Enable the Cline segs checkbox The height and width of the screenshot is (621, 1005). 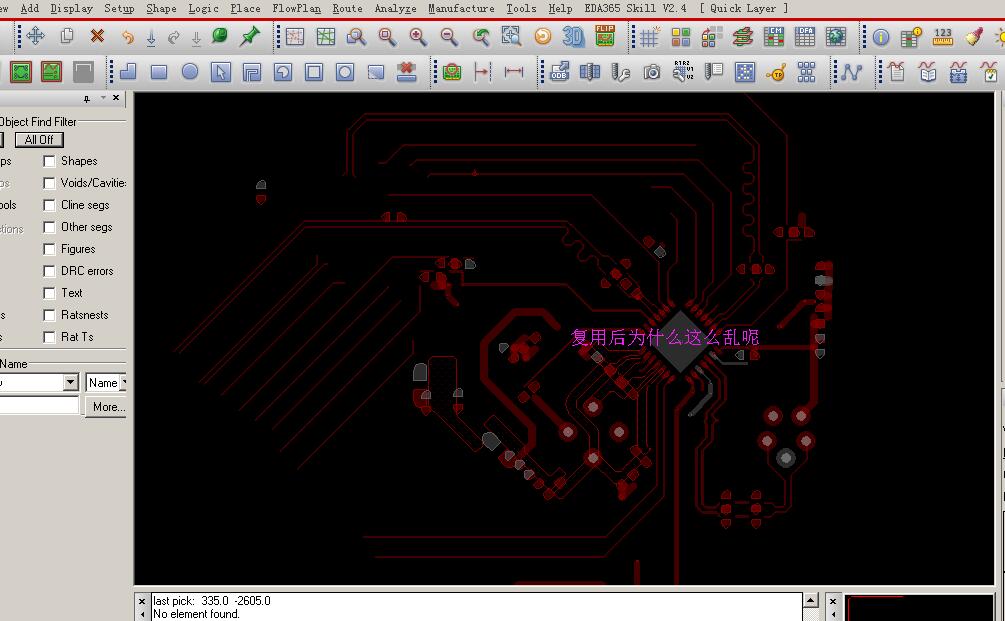coord(49,205)
